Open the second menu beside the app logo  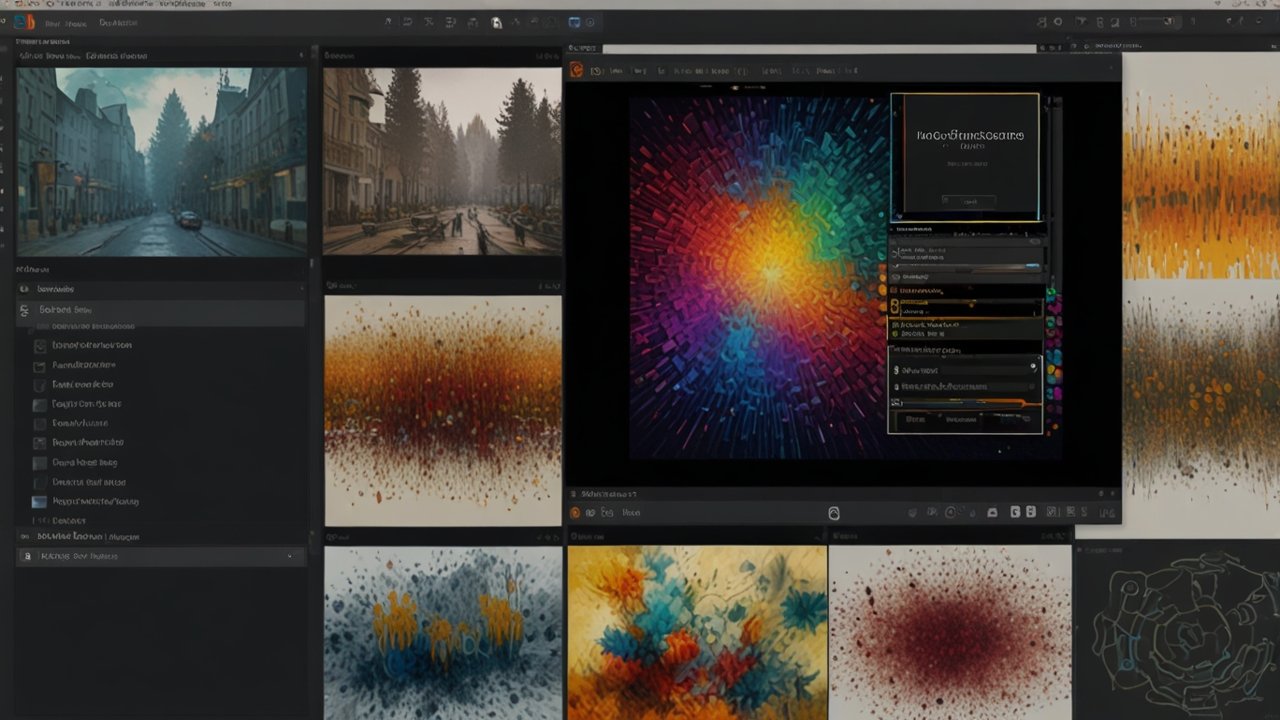pos(78,22)
